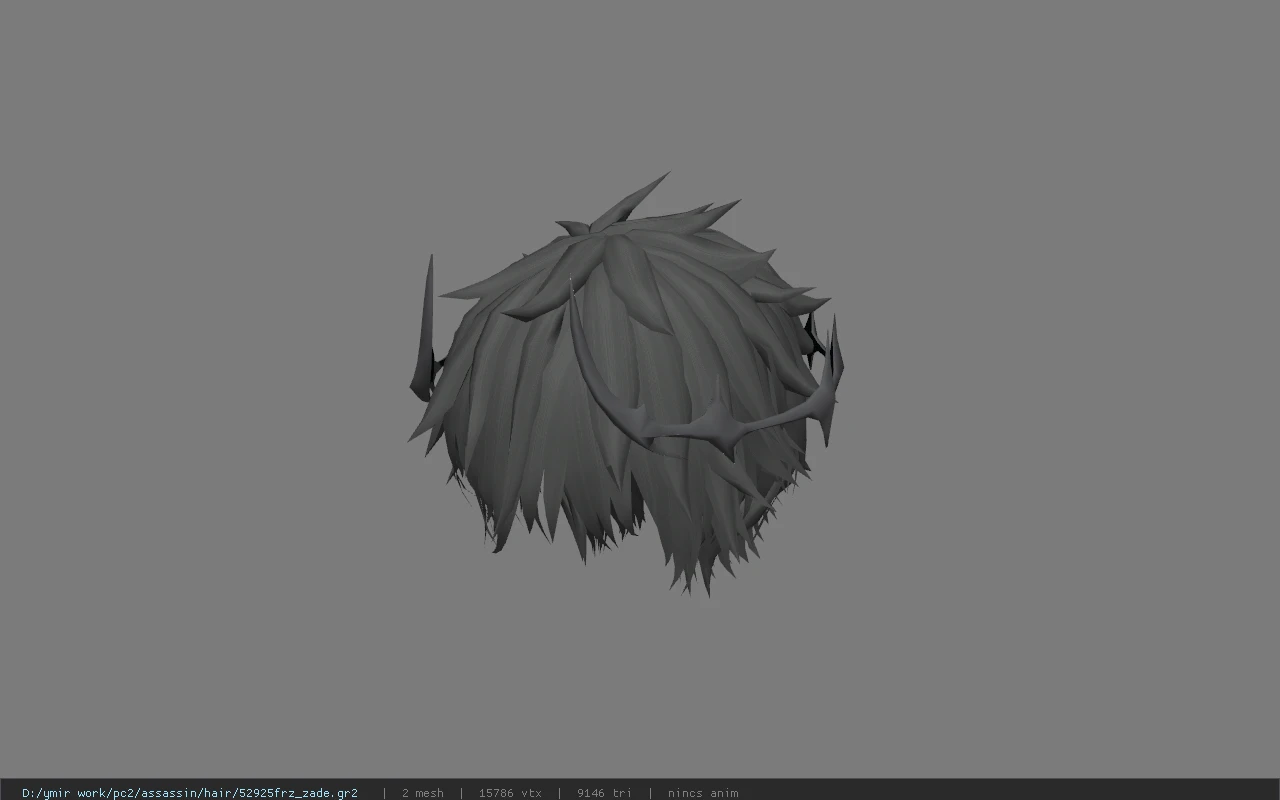The width and height of the screenshot is (1280, 800).
Task: Click the "2 mesh" status entry
Action: pyautogui.click(x=422, y=793)
